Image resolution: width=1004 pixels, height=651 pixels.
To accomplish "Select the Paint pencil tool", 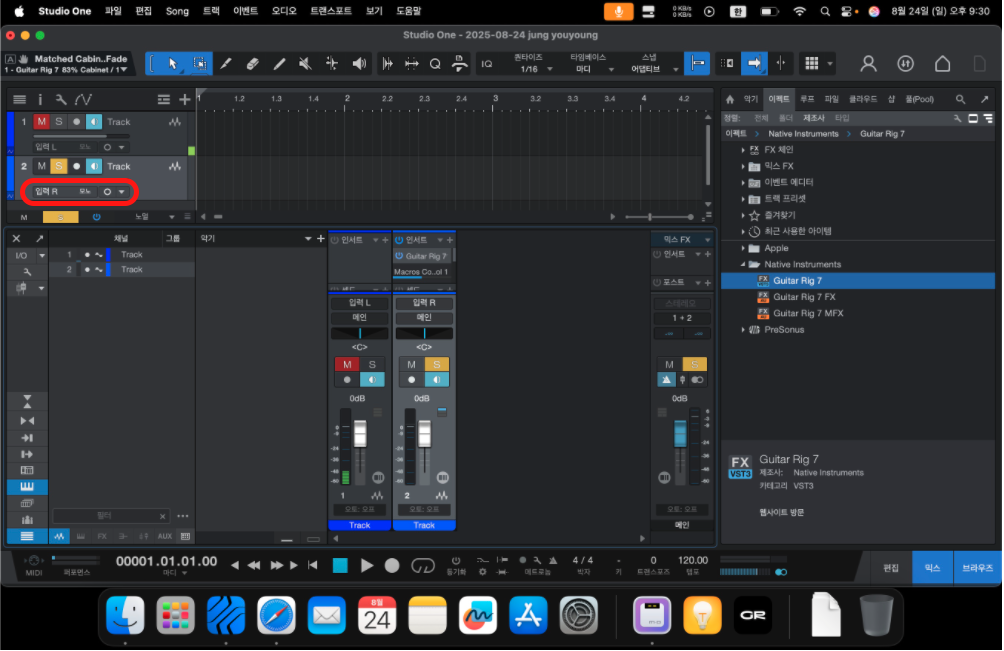I will point(279,63).
